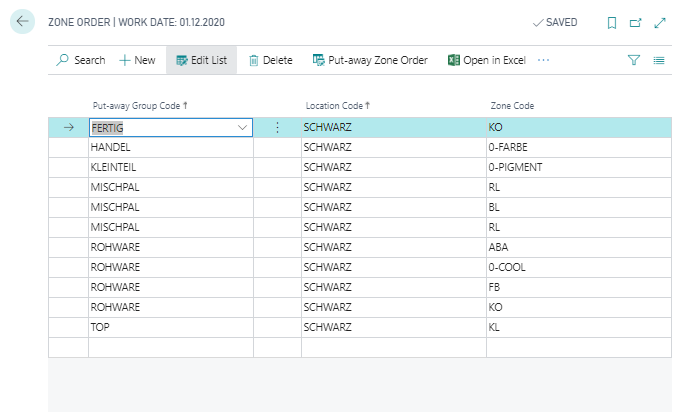The height and width of the screenshot is (412, 691).
Task: Click the FERTIG group code field
Action: pos(171,128)
